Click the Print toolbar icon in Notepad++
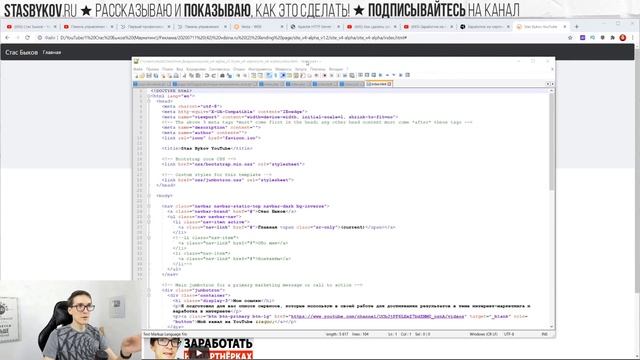Image resolution: width=640 pixels, height=360 pixels. [176, 76]
